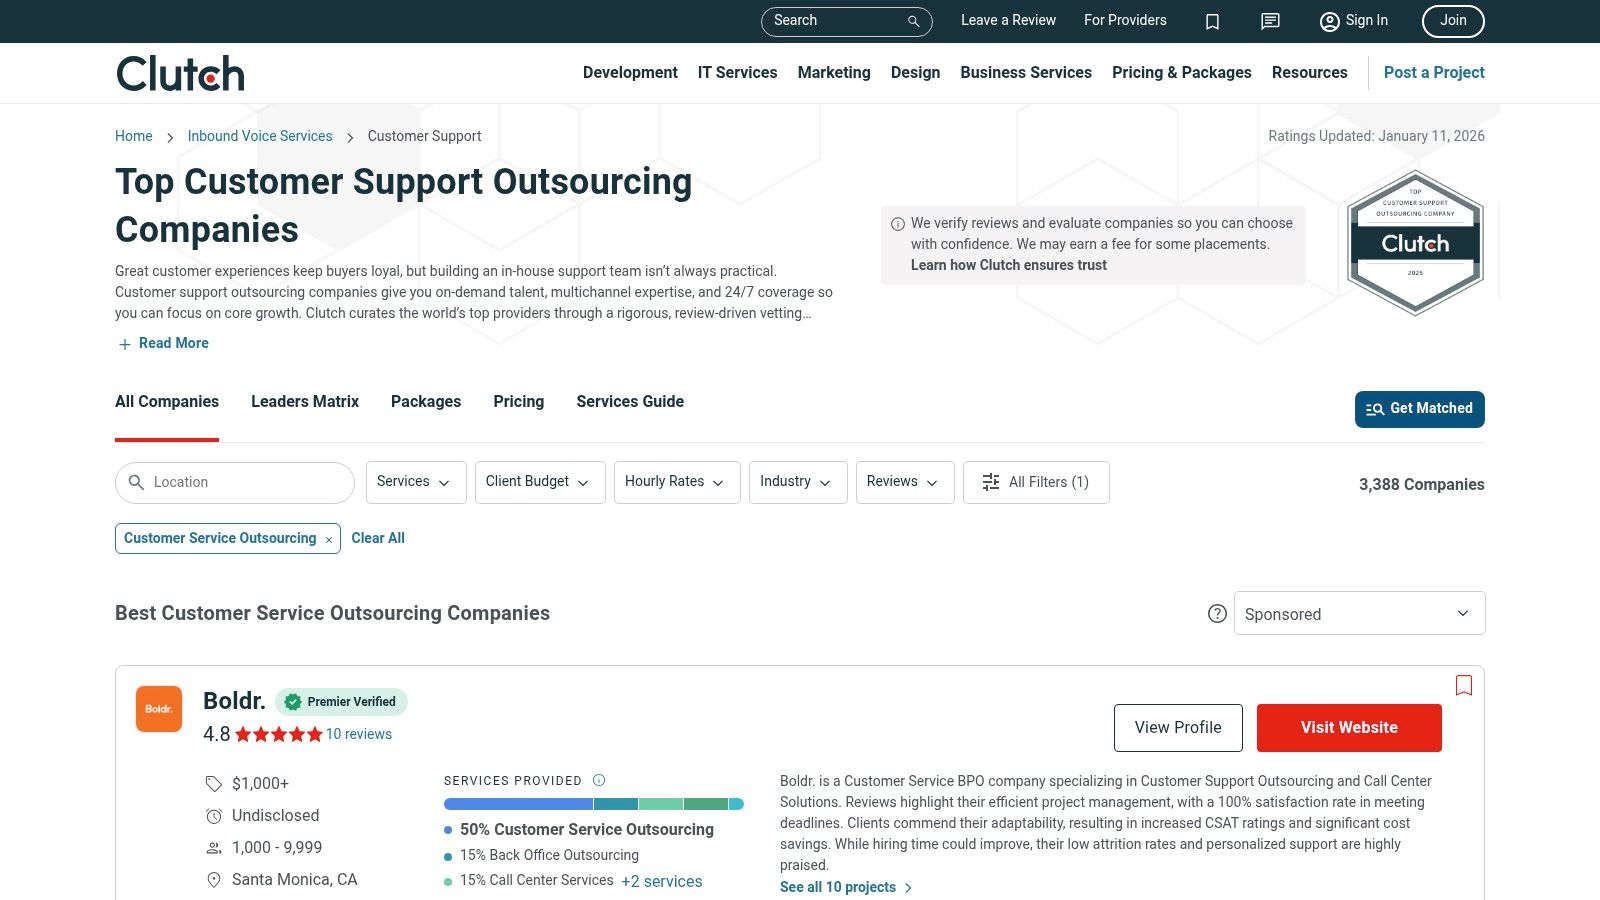Screen dimensions: 1600x900
Task: Open the Packages tab
Action: pos(426,401)
